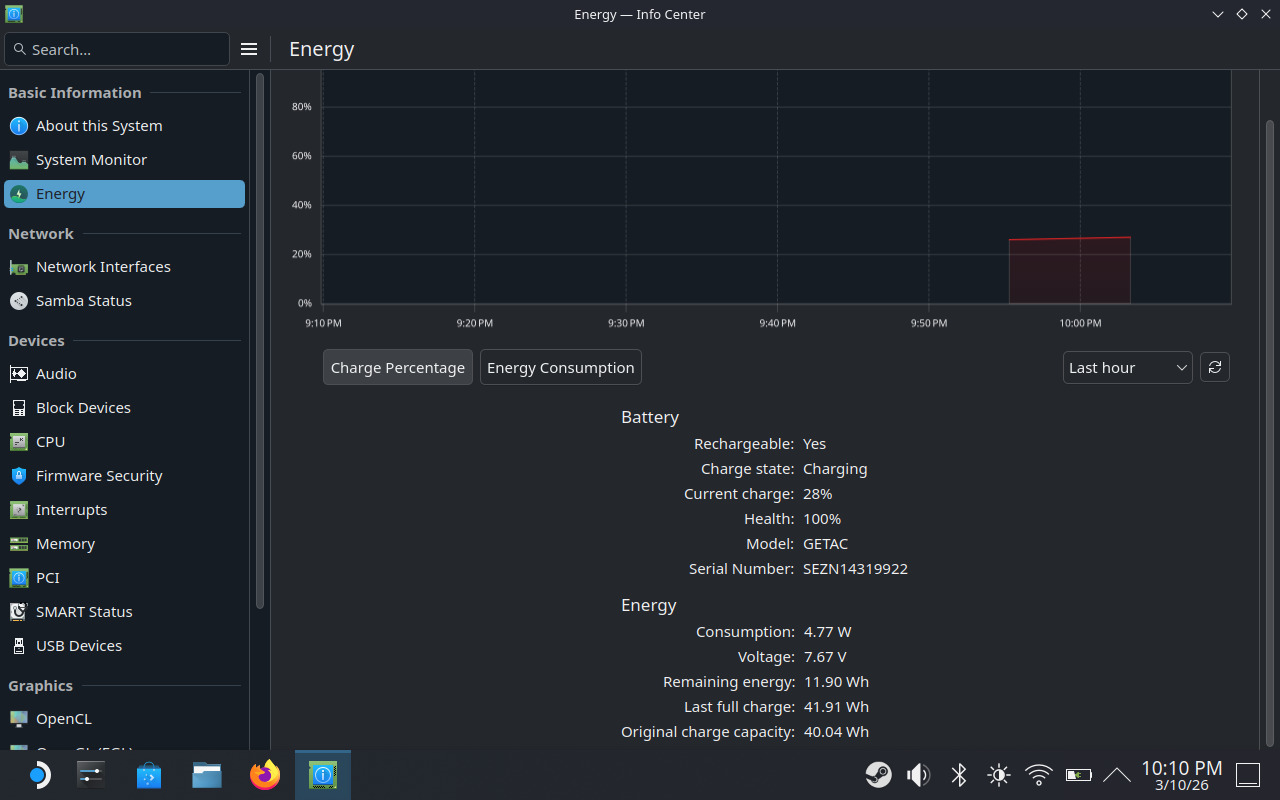1280x800 pixels.
Task: Open brightness and color tray icon
Action: 998,775
